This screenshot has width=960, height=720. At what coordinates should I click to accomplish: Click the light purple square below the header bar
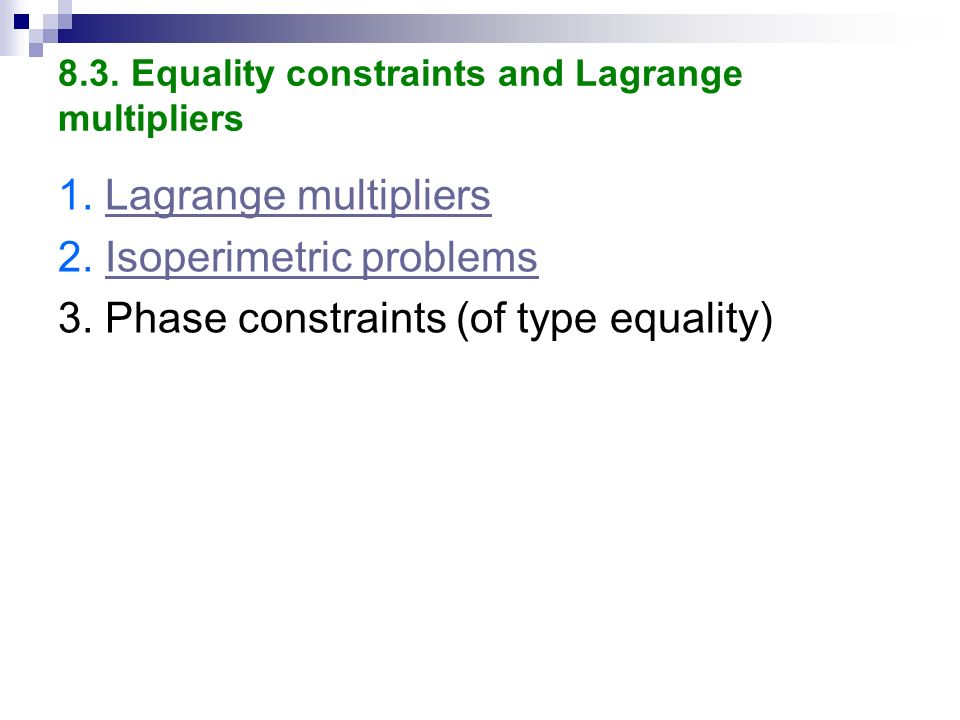[36, 50]
